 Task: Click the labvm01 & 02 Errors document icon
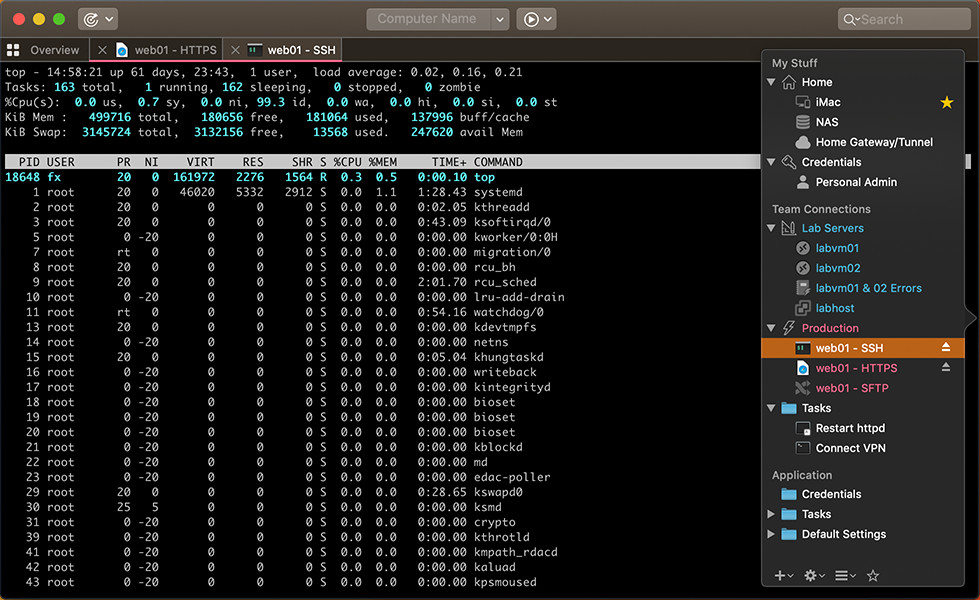point(802,288)
